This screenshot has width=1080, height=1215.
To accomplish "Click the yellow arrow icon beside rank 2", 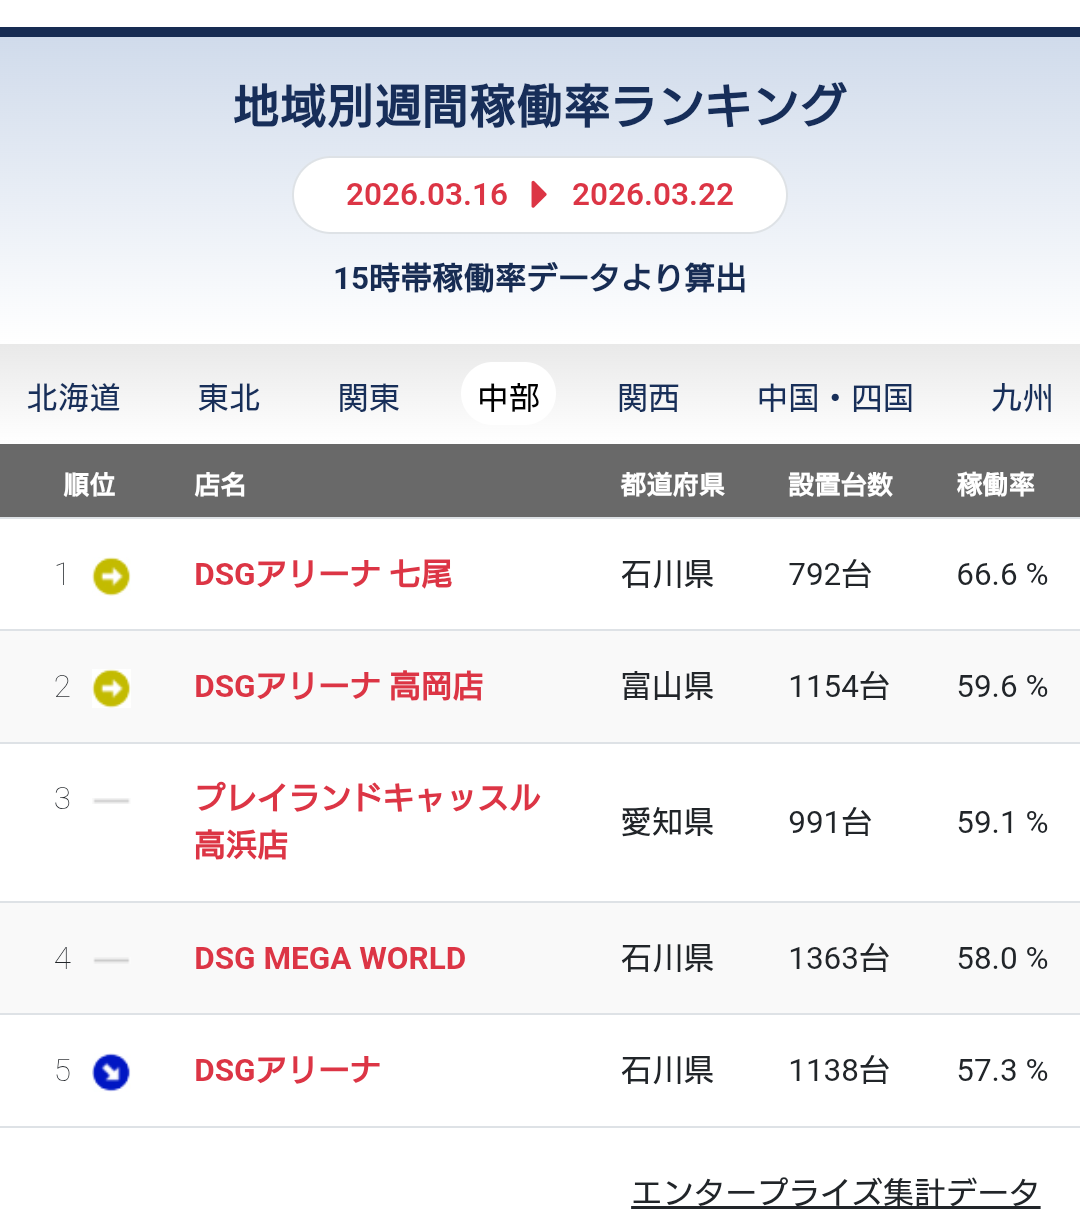I will [111, 688].
